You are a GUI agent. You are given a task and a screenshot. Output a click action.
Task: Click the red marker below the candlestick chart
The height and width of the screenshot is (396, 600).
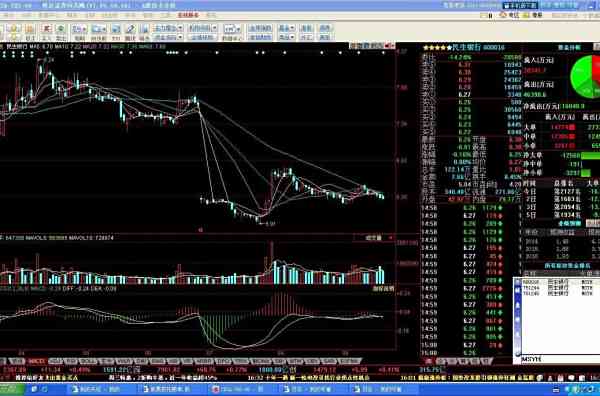(x=200, y=230)
